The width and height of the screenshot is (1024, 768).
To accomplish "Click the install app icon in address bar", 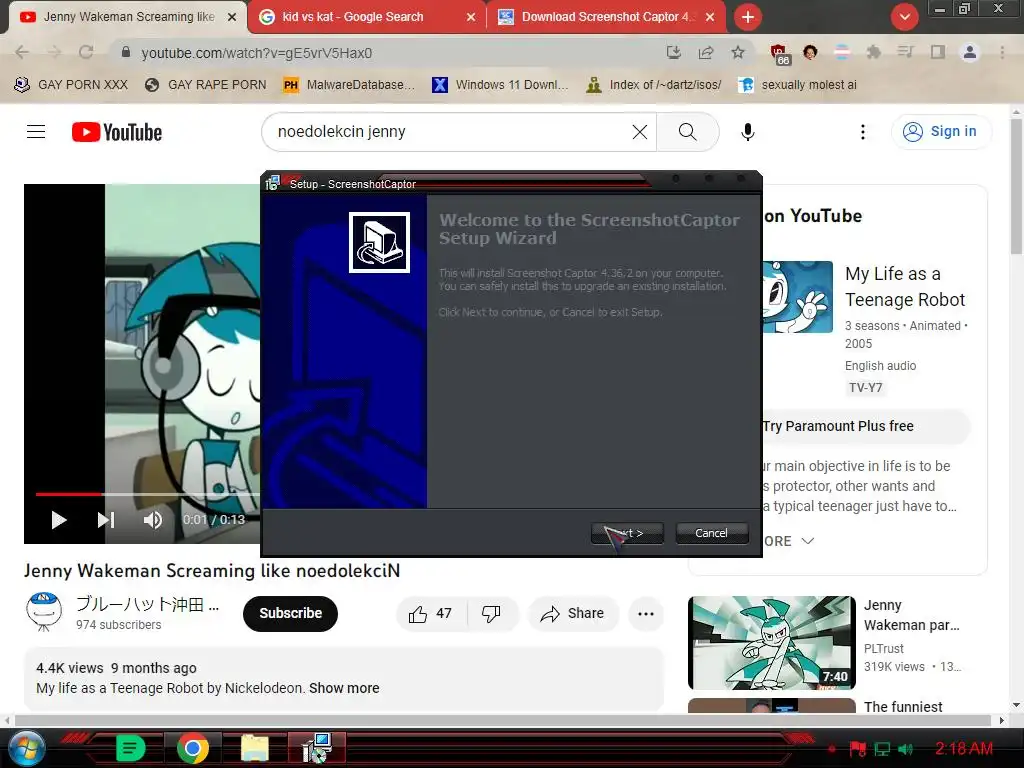I will pyautogui.click(x=674, y=52).
